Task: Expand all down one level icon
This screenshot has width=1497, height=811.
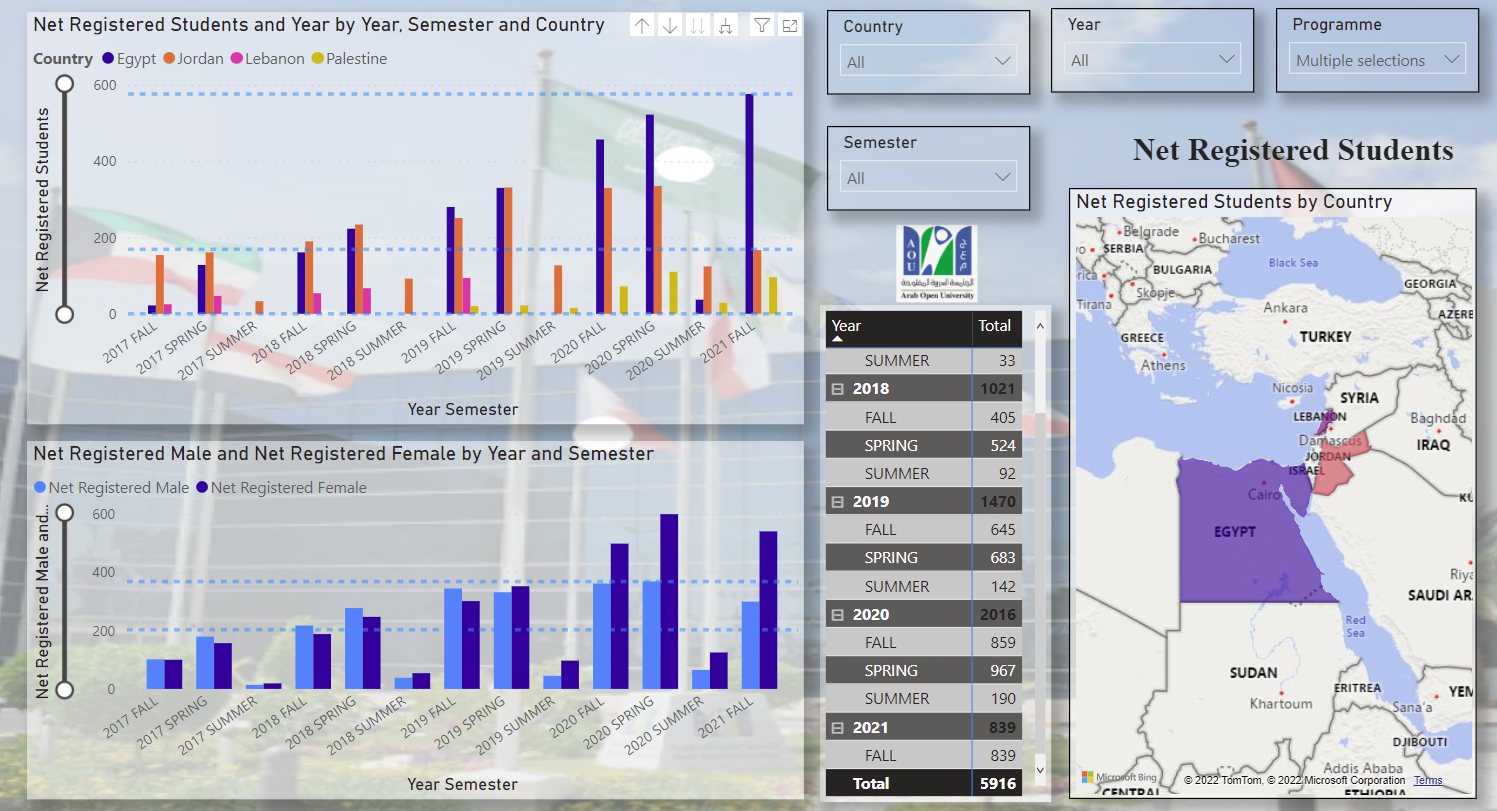Action: pyautogui.click(x=726, y=26)
